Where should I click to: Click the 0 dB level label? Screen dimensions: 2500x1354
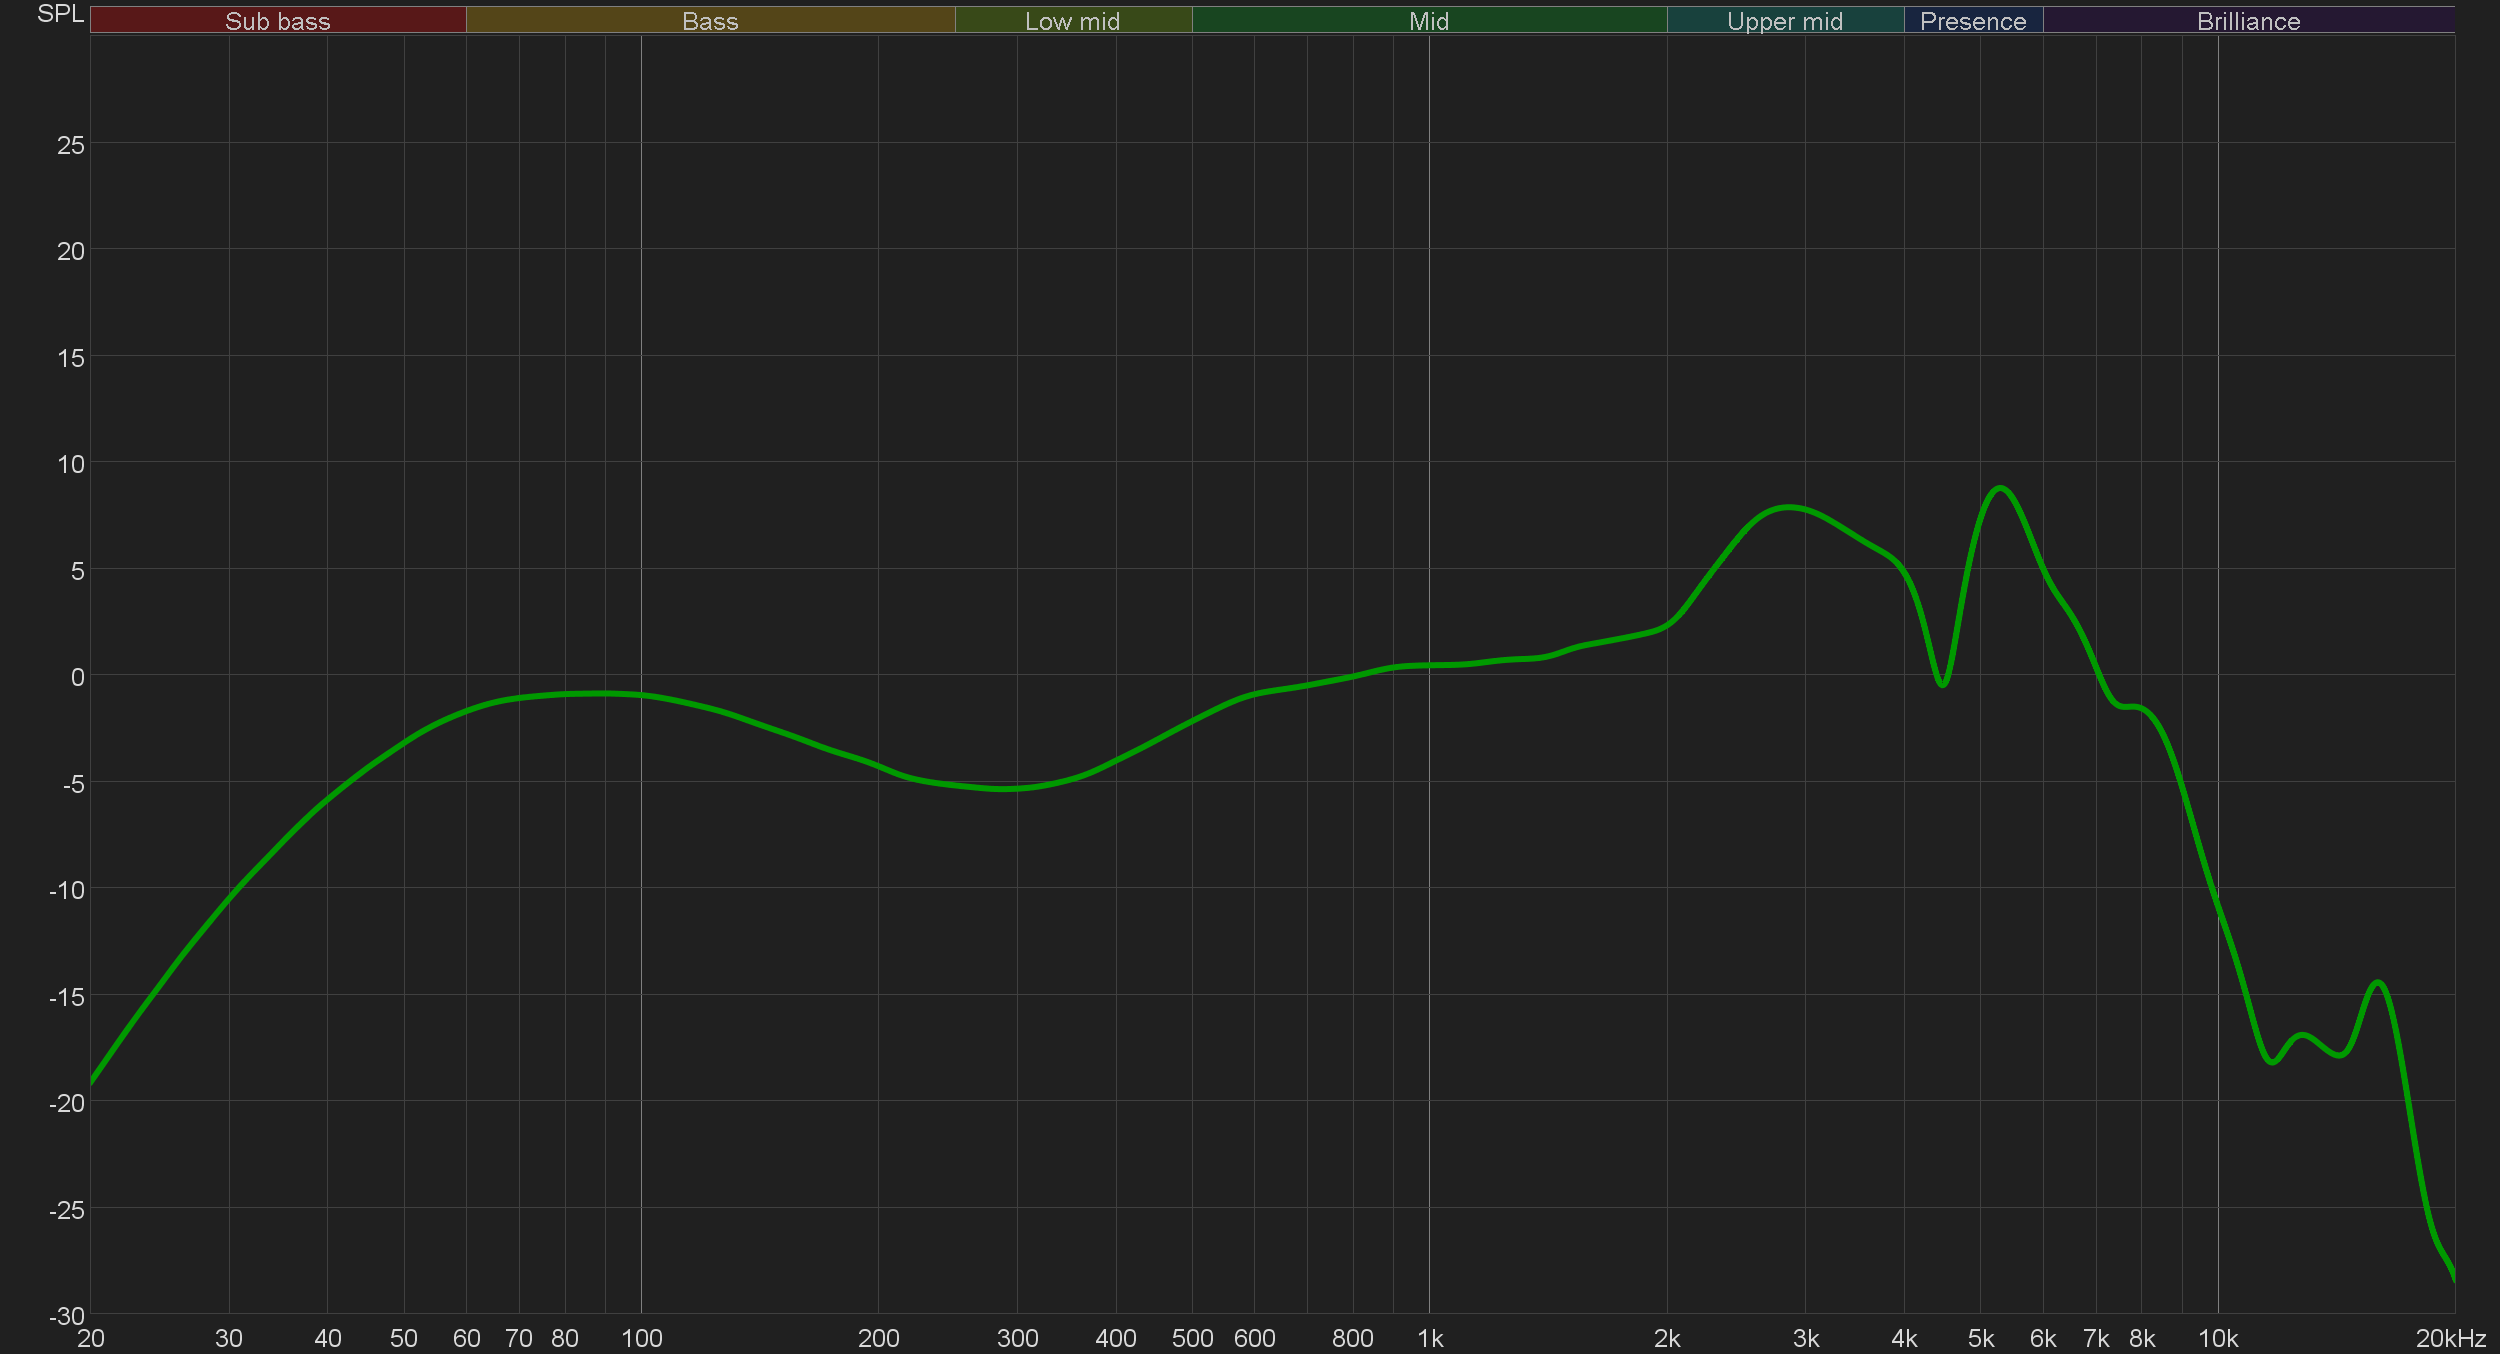pos(77,677)
